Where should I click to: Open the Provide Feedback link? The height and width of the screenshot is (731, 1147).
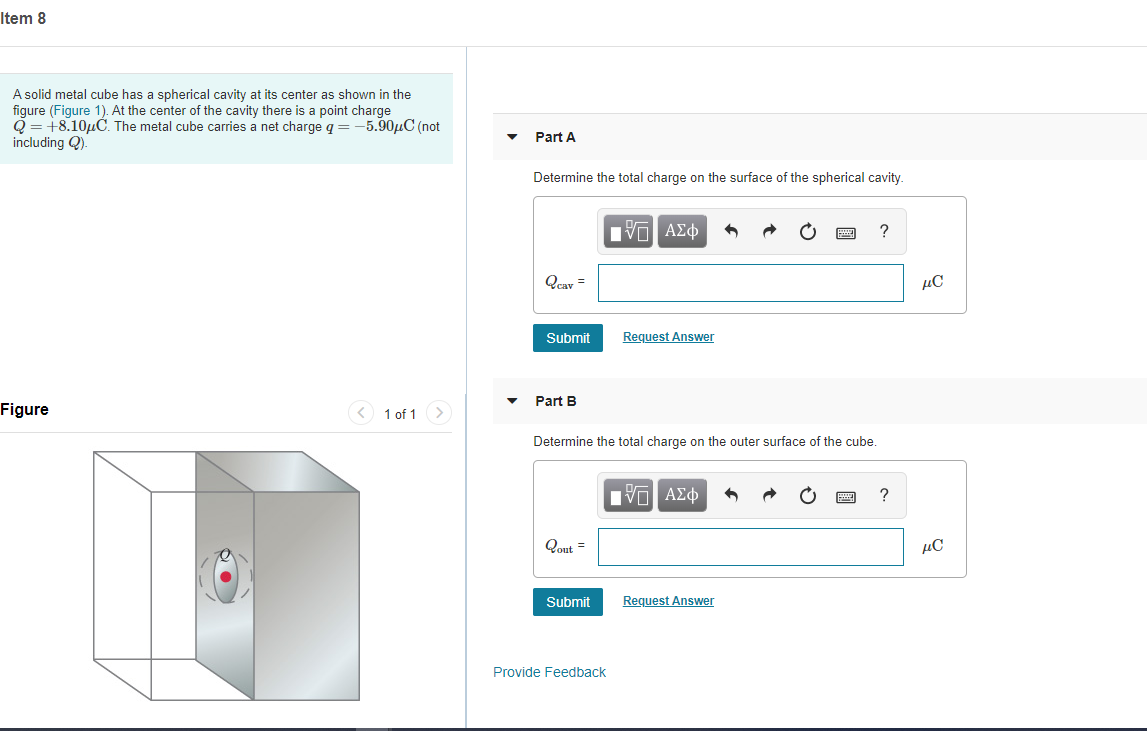pos(549,671)
